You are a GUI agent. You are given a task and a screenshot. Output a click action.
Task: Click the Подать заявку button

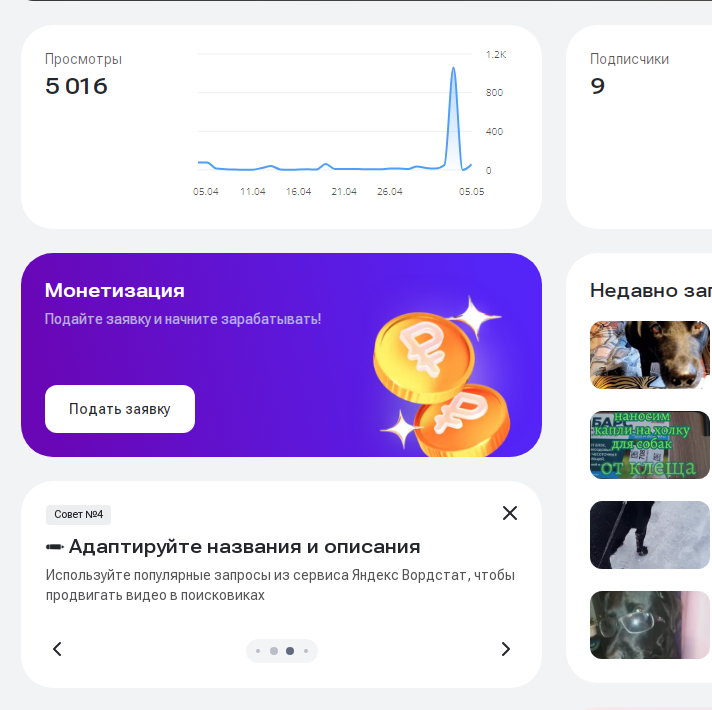tap(120, 409)
